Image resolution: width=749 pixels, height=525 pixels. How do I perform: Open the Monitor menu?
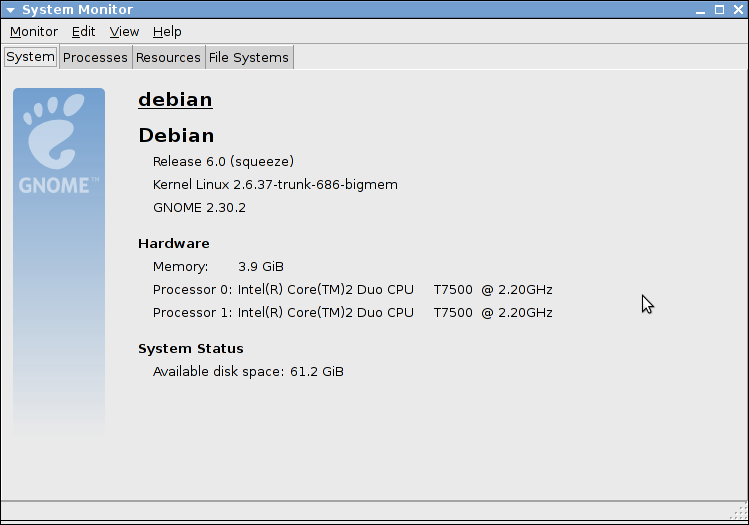[33, 32]
